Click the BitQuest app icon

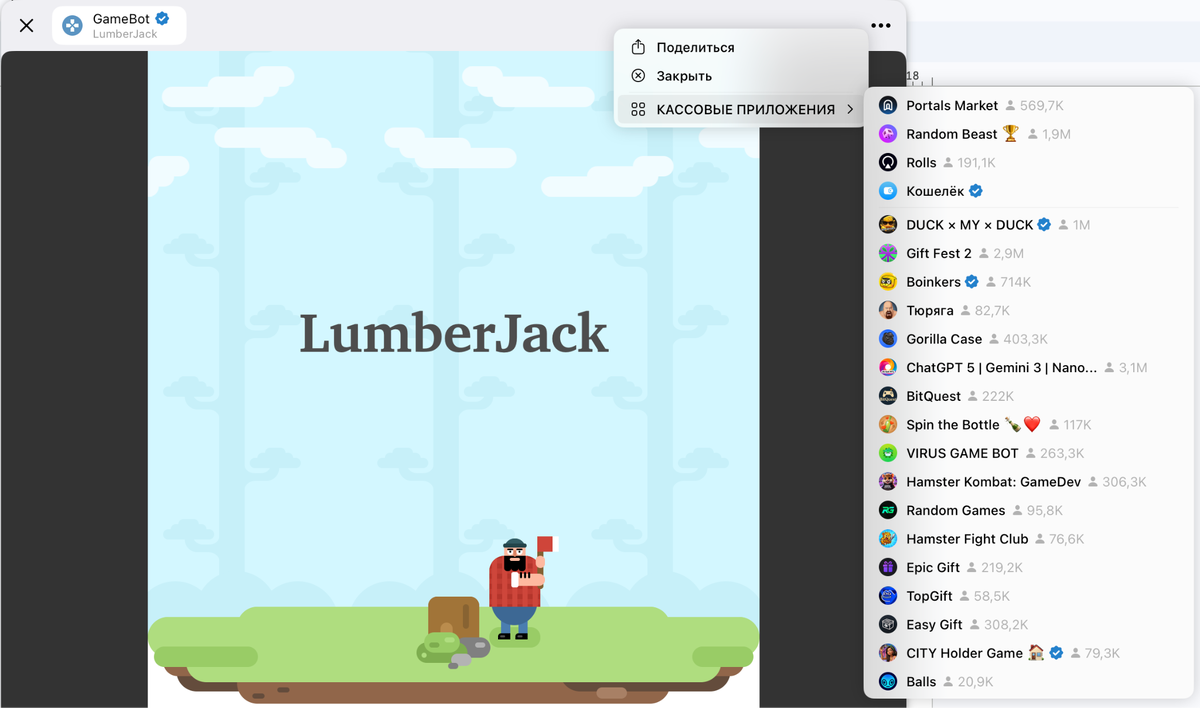pyautogui.click(x=888, y=396)
